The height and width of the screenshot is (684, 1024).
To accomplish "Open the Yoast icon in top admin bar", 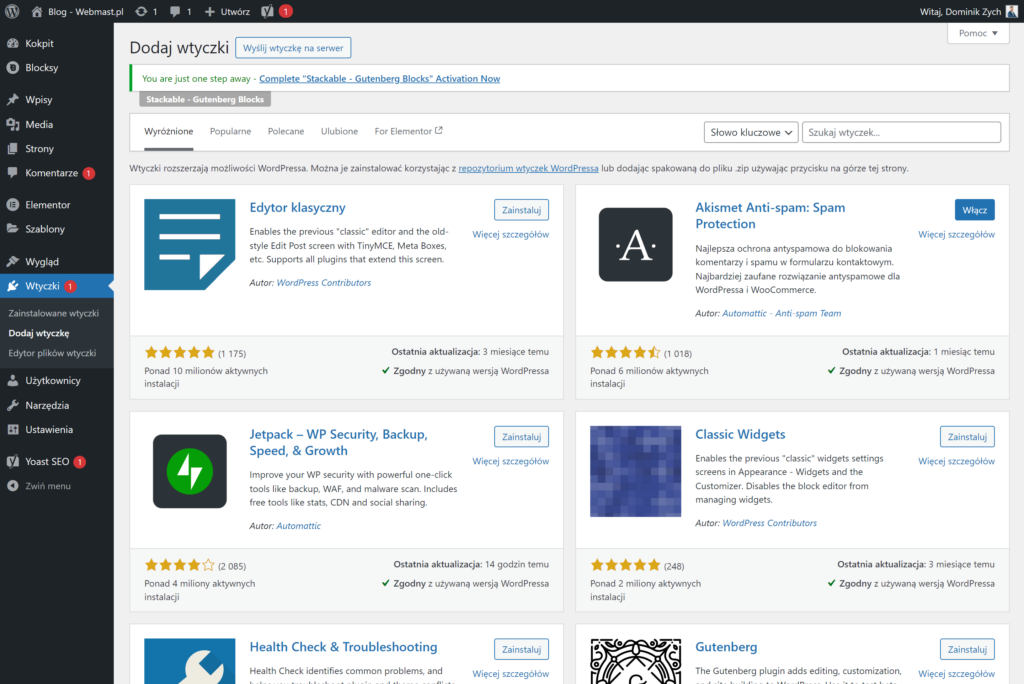I will [x=268, y=11].
